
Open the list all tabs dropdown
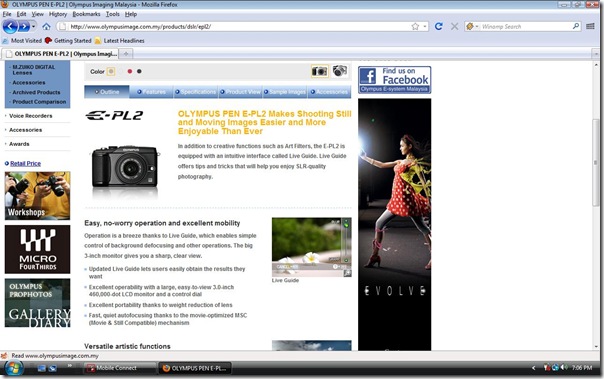click(x=596, y=54)
